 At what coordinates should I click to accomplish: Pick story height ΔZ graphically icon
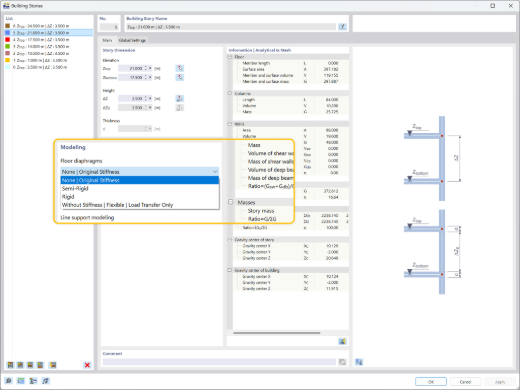[180, 99]
